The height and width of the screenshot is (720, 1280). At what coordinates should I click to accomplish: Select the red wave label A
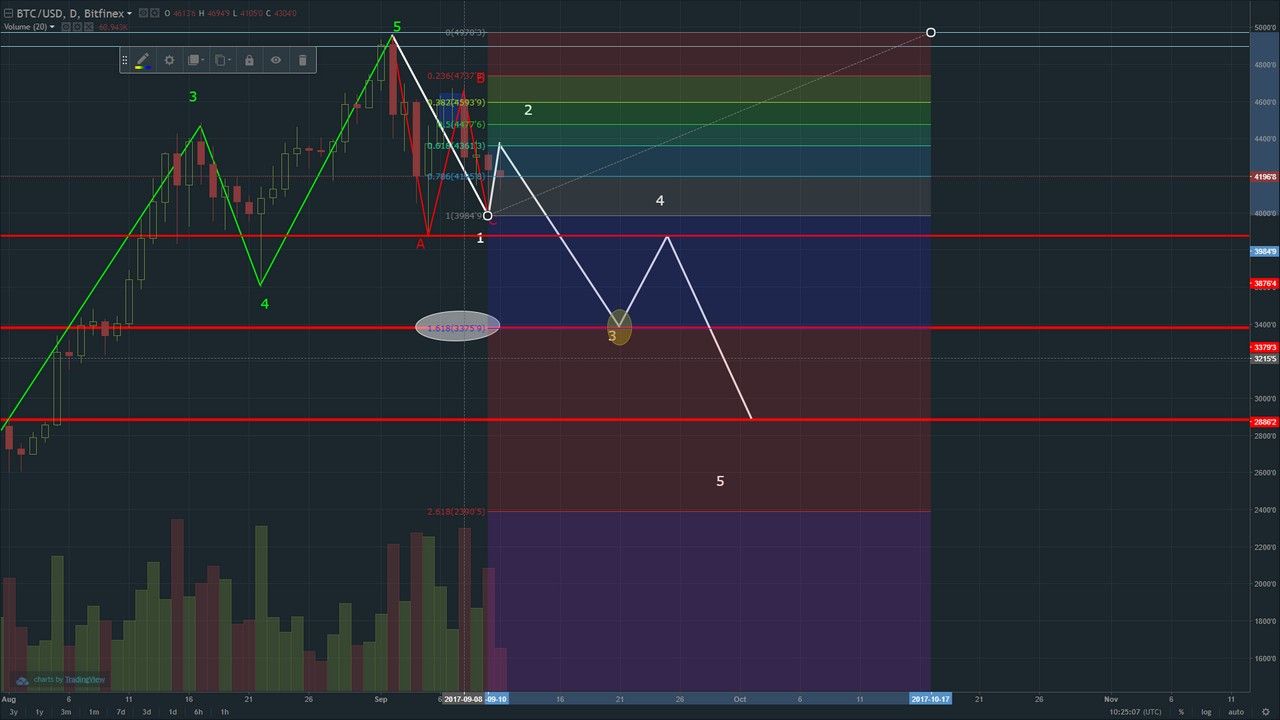coord(421,244)
